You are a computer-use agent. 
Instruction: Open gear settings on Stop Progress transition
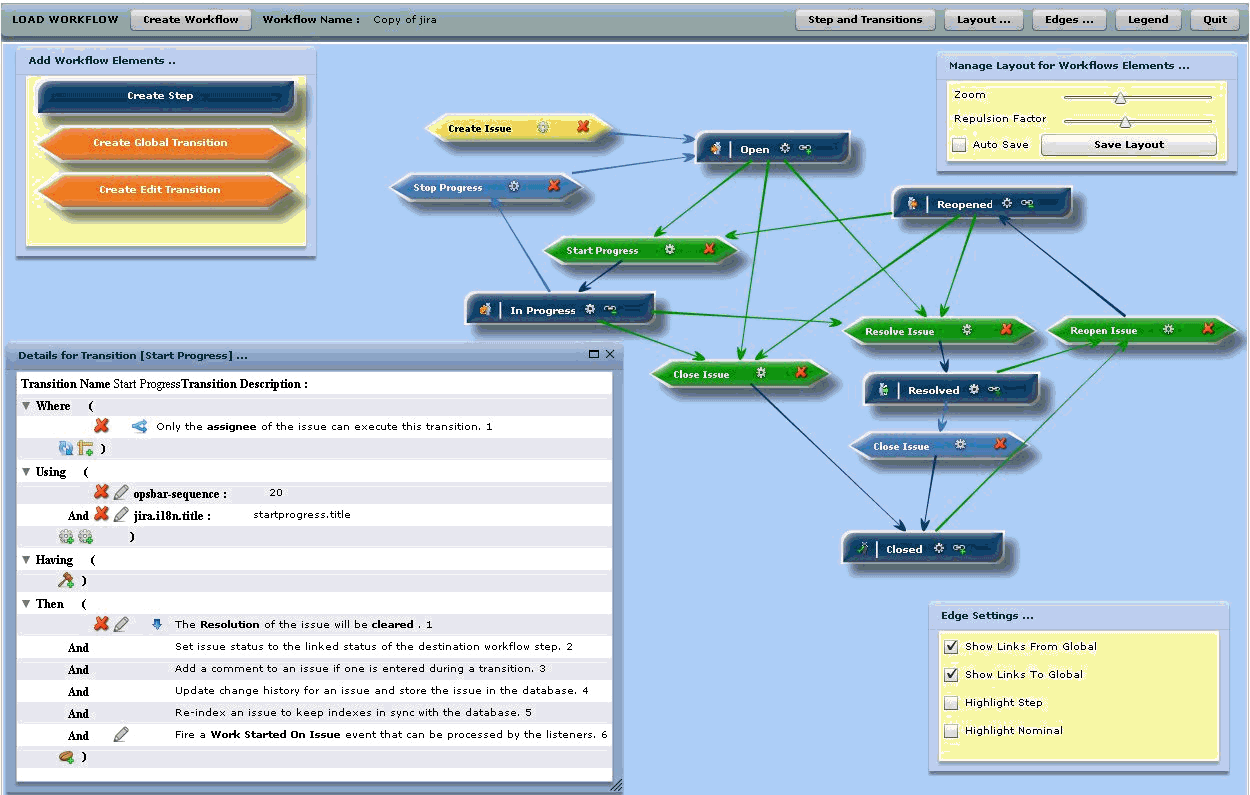[514, 186]
